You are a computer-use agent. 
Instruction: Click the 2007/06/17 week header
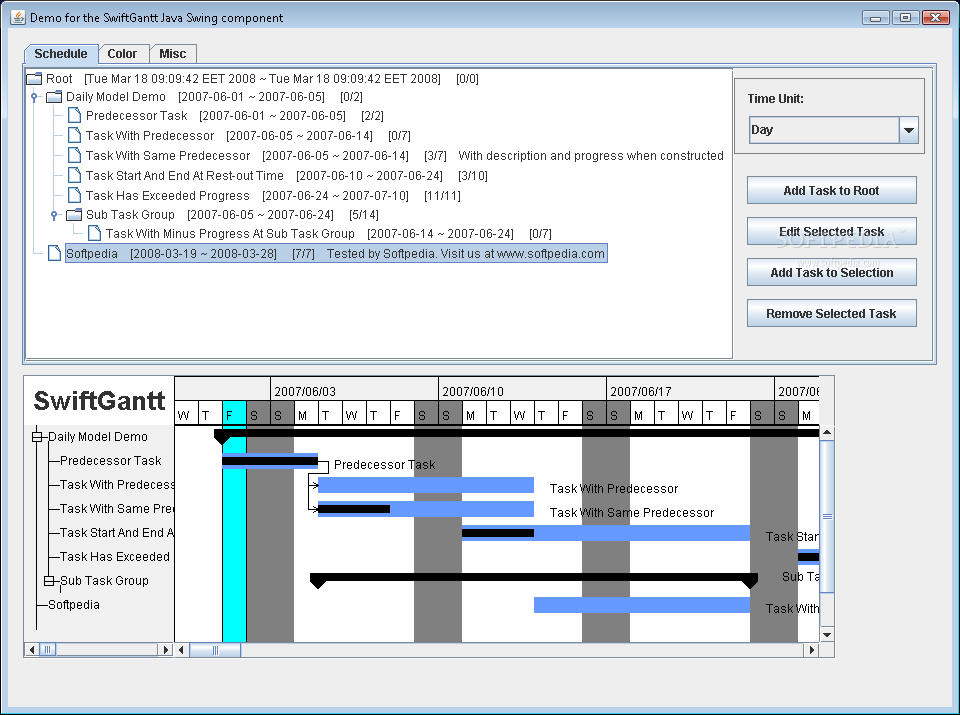[x=691, y=389]
